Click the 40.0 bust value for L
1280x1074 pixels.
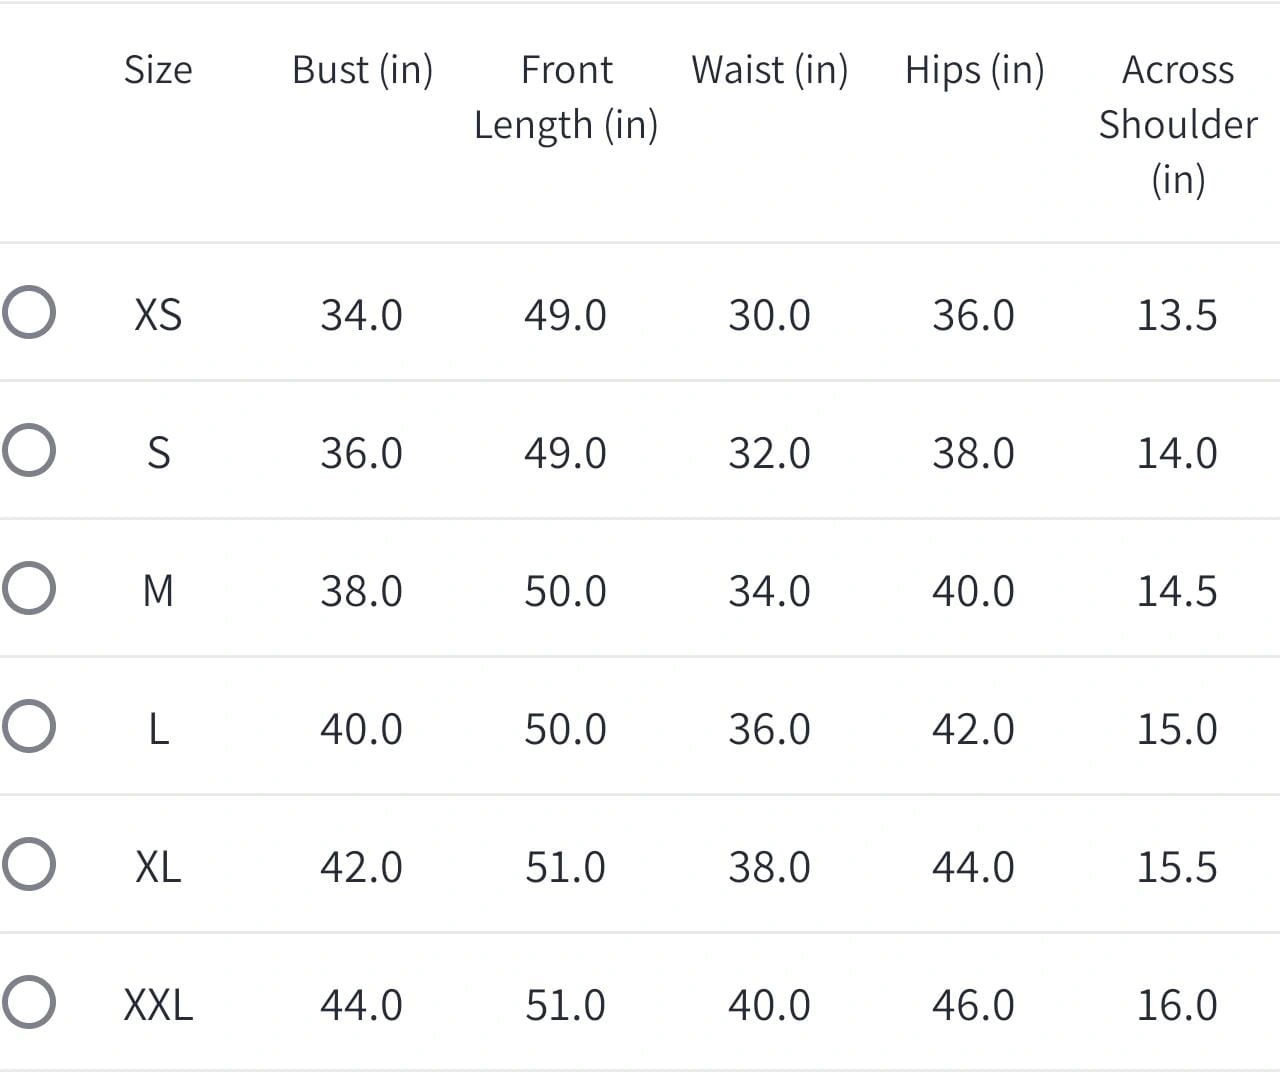point(361,729)
